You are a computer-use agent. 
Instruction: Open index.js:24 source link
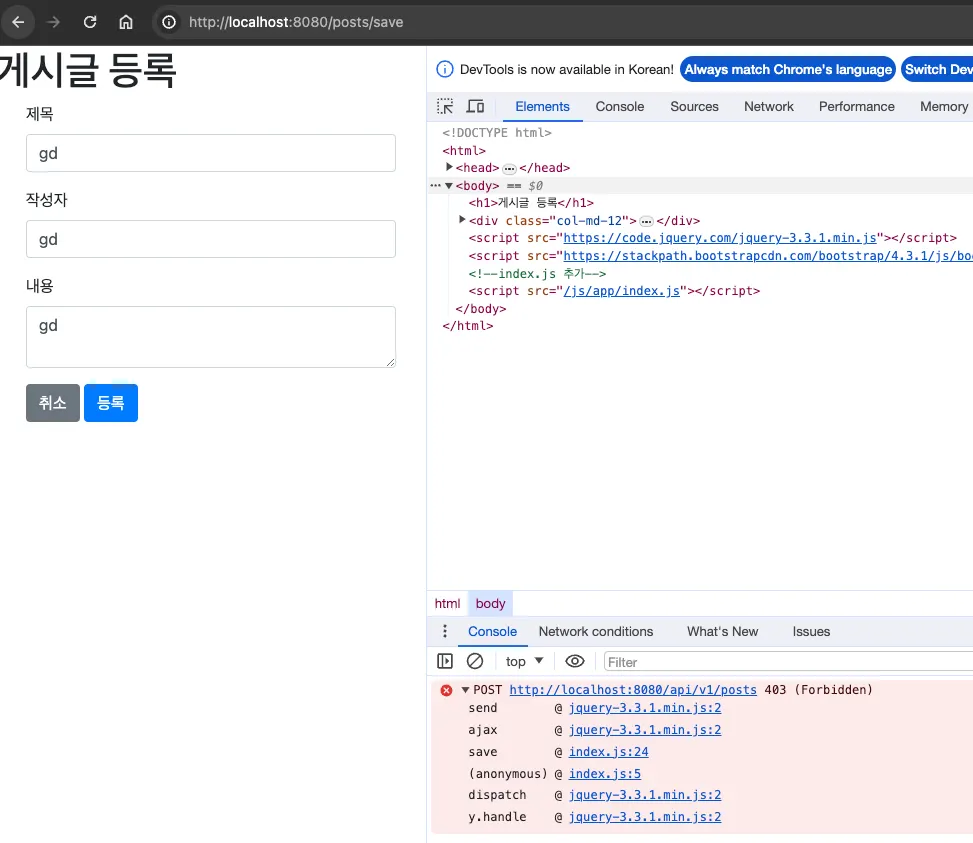pyautogui.click(x=608, y=752)
